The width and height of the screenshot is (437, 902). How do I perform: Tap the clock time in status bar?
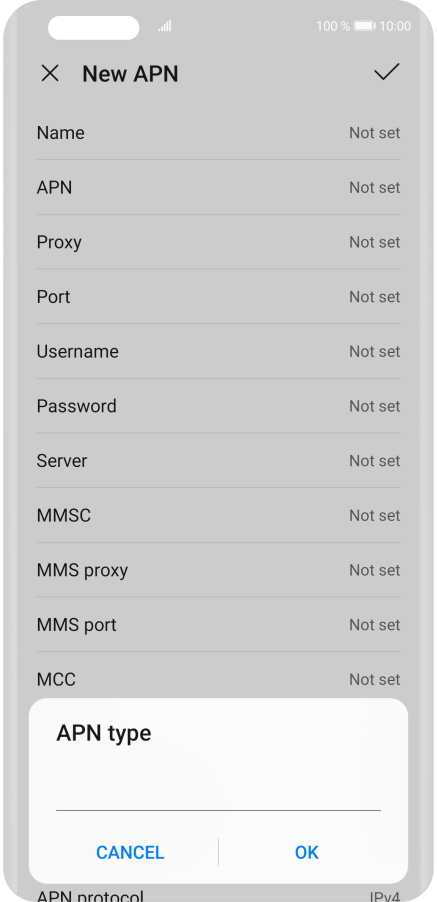pos(396,26)
